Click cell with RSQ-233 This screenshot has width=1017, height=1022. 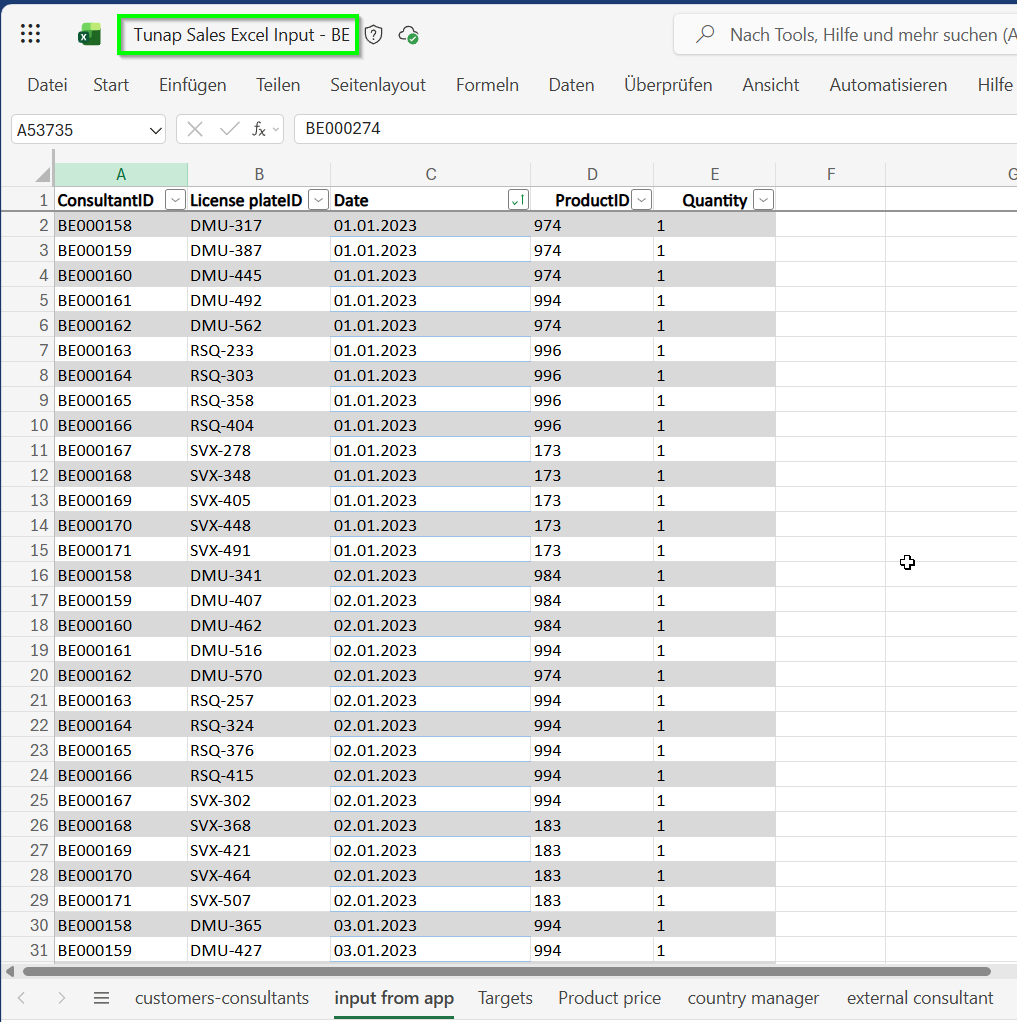click(x=259, y=351)
